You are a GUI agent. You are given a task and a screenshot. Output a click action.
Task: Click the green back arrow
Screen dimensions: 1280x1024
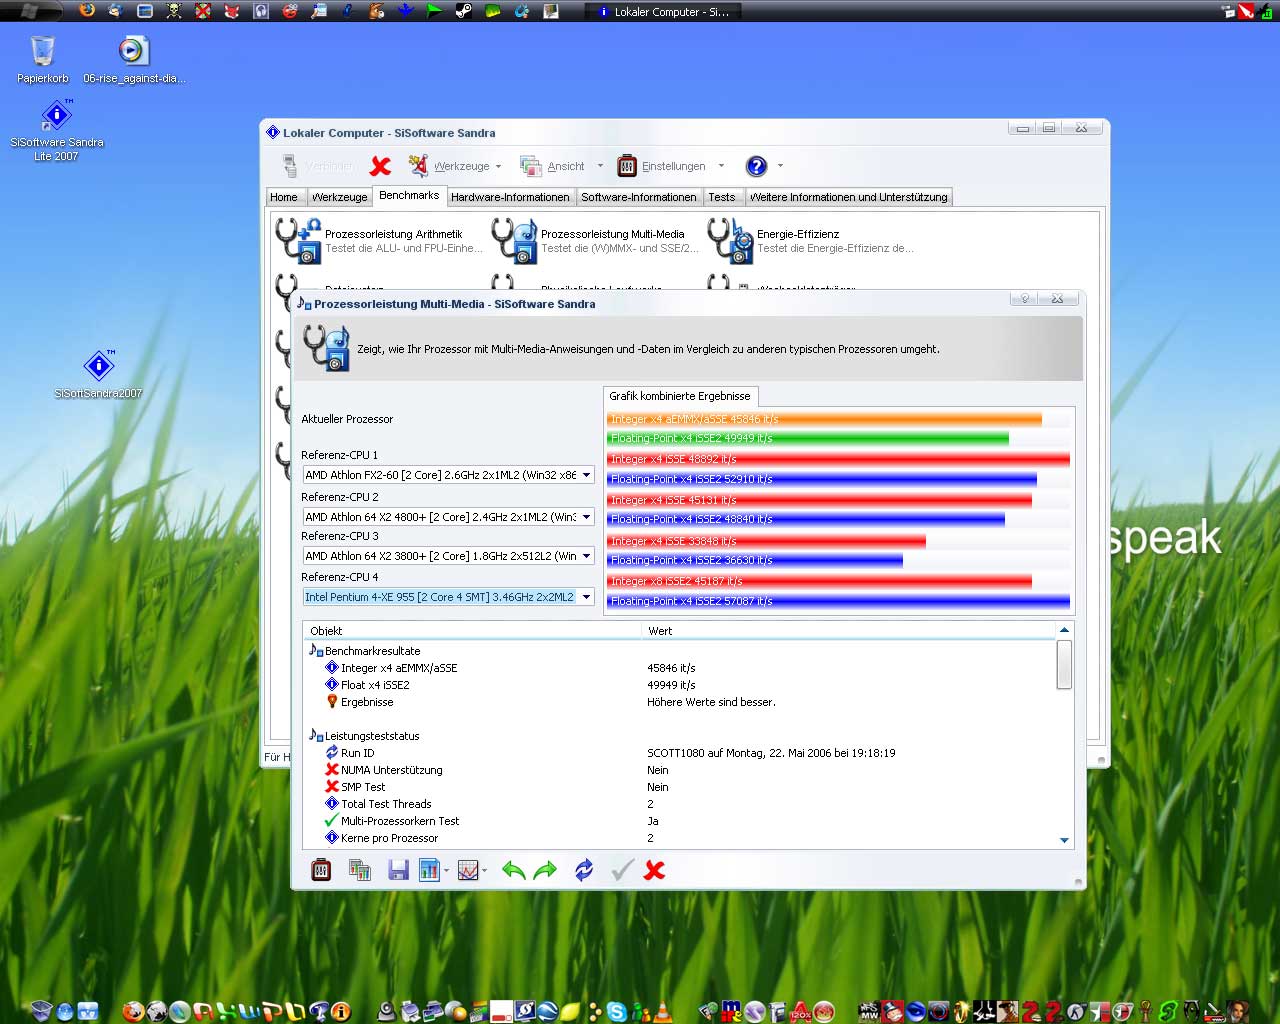point(513,870)
